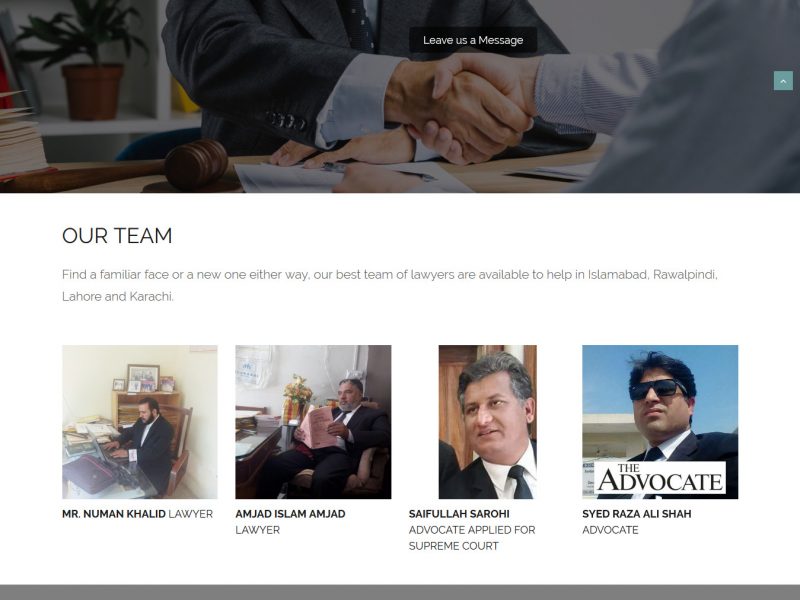Click the team description paragraph text

(390, 285)
